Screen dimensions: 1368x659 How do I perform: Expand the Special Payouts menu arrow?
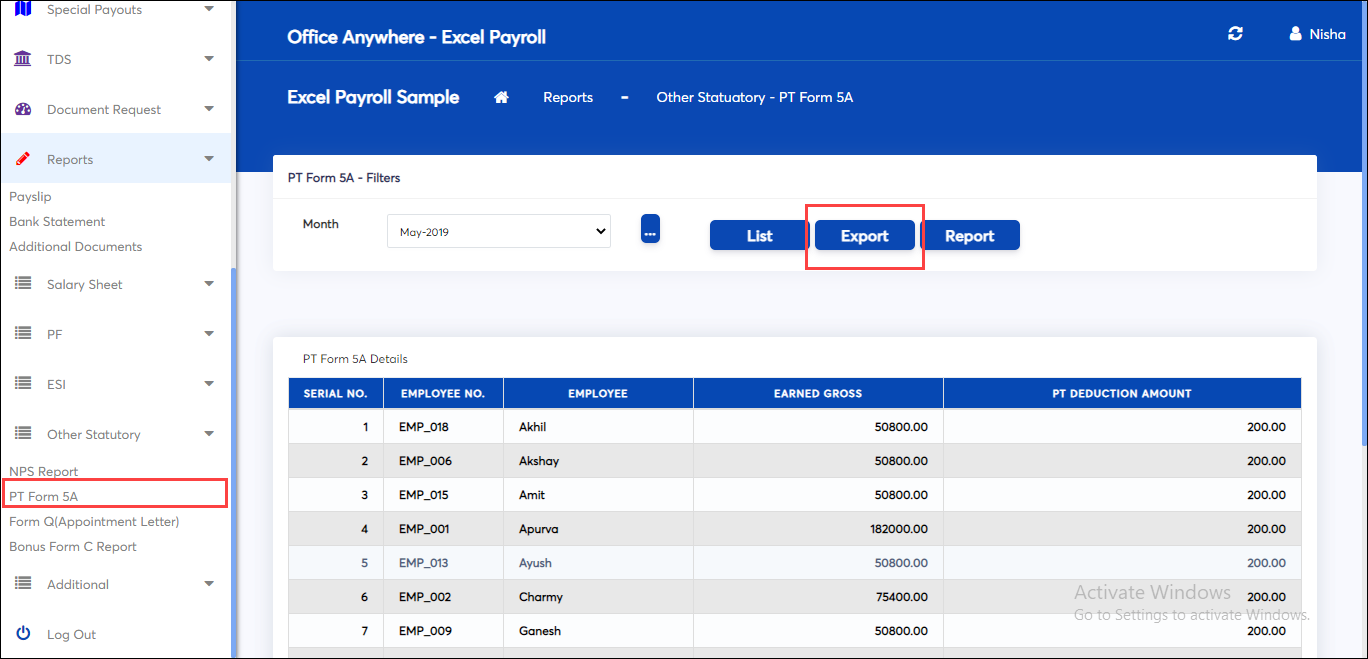point(209,9)
